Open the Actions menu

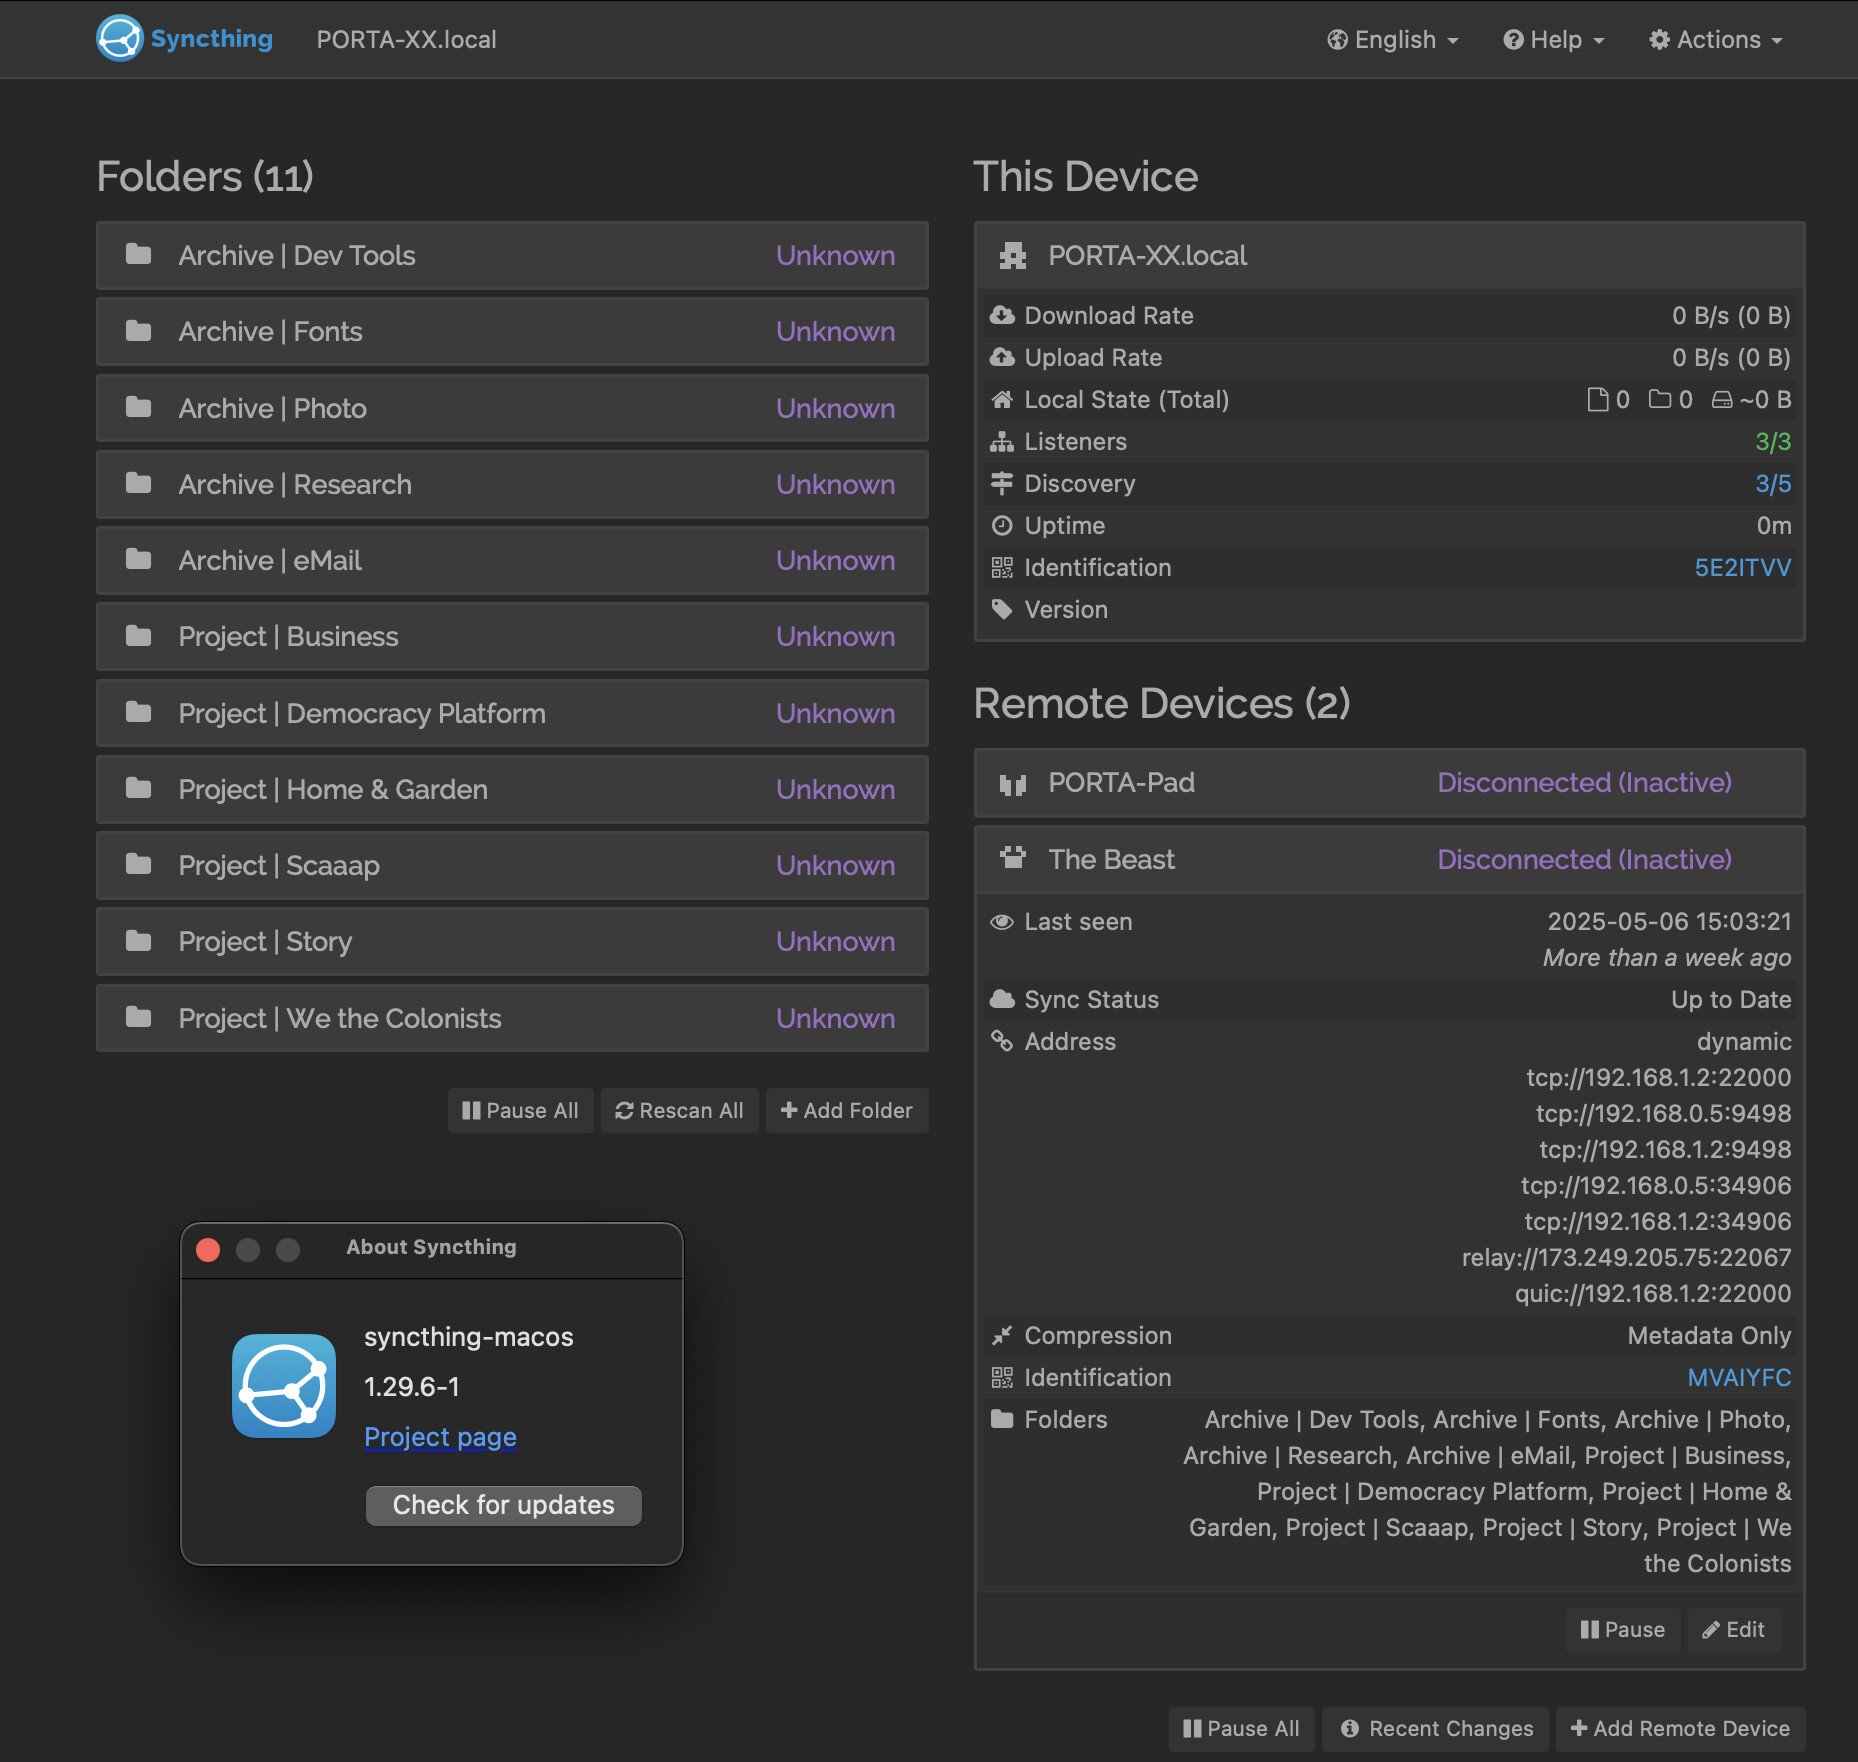tap(1716, 40)
